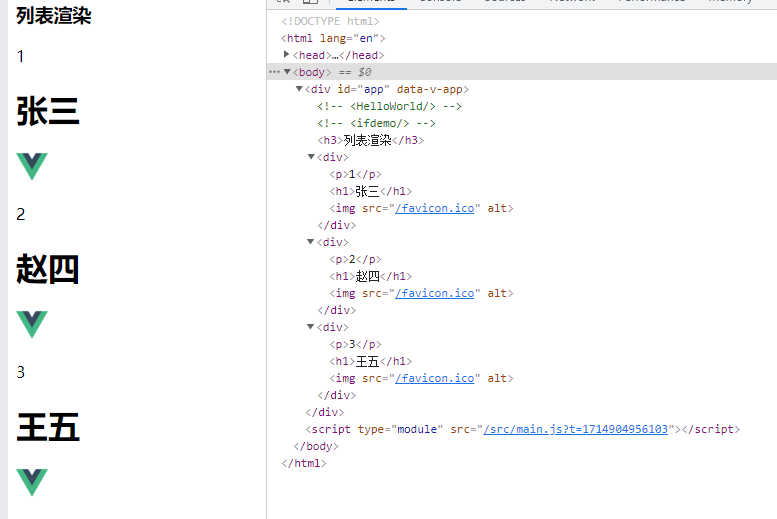Click the 列表渲染 page heading
Viewport: 777px width, 519px height.
coord(54,15)
